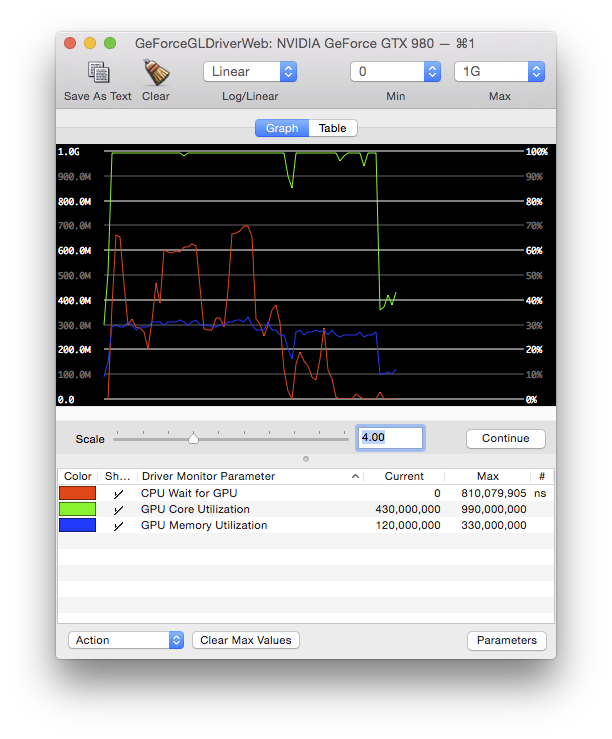Click the red CPU Wait for GPU swatch

coord(77,493)
